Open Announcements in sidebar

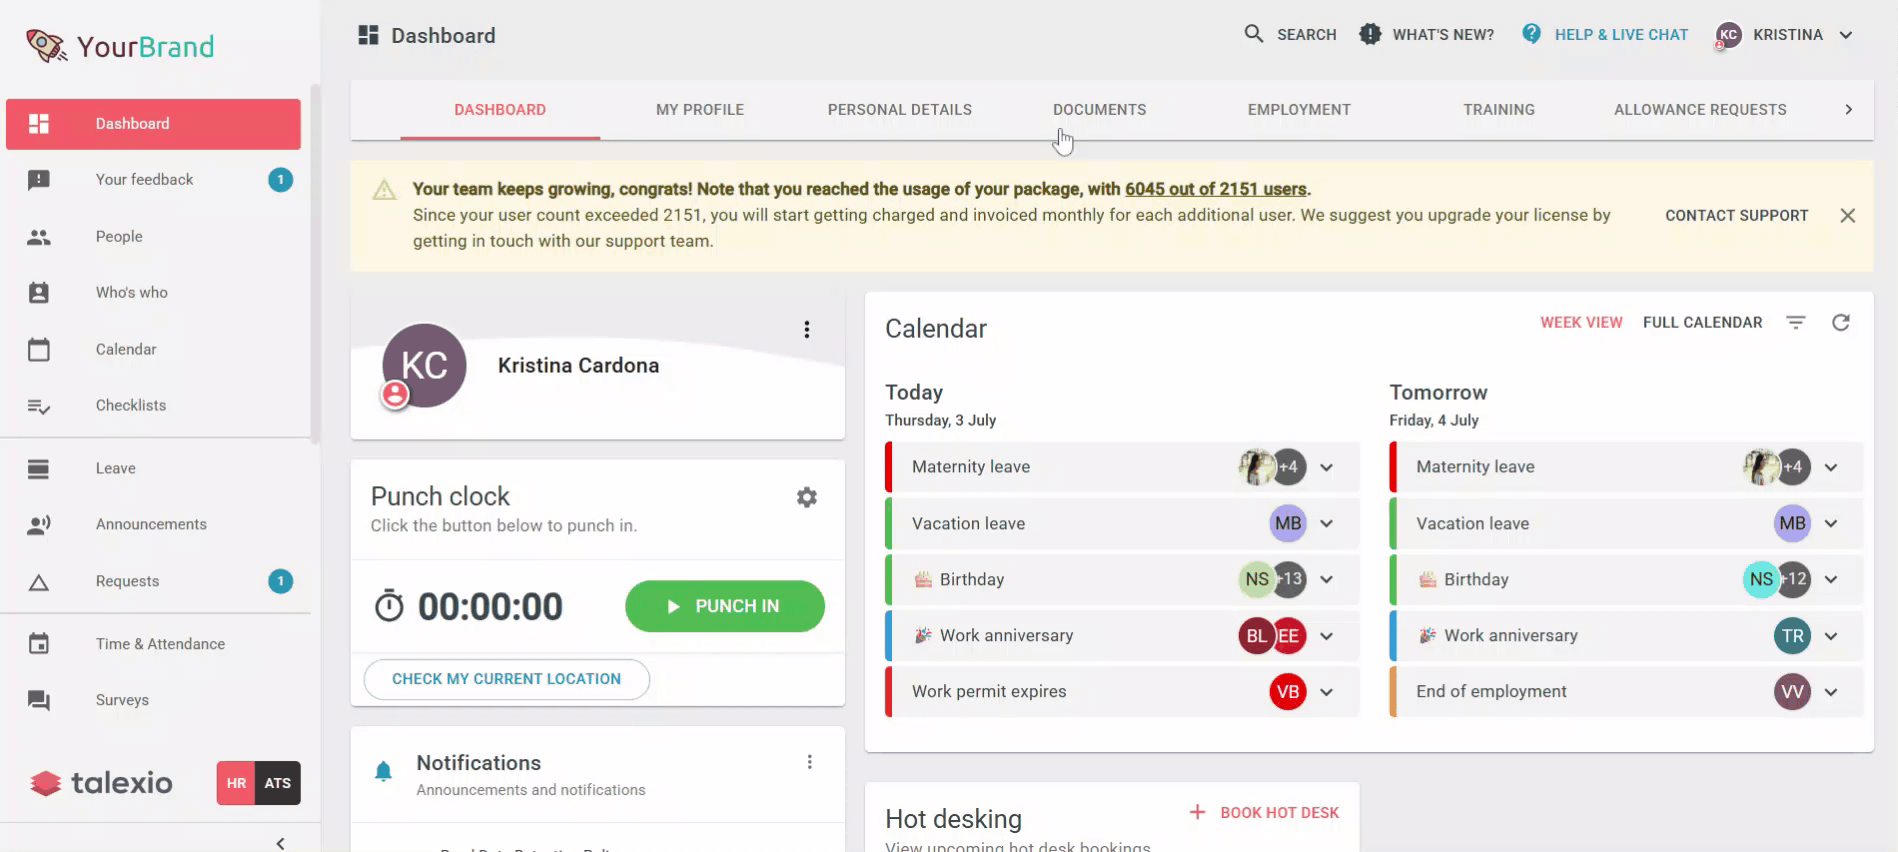(153, 525)
